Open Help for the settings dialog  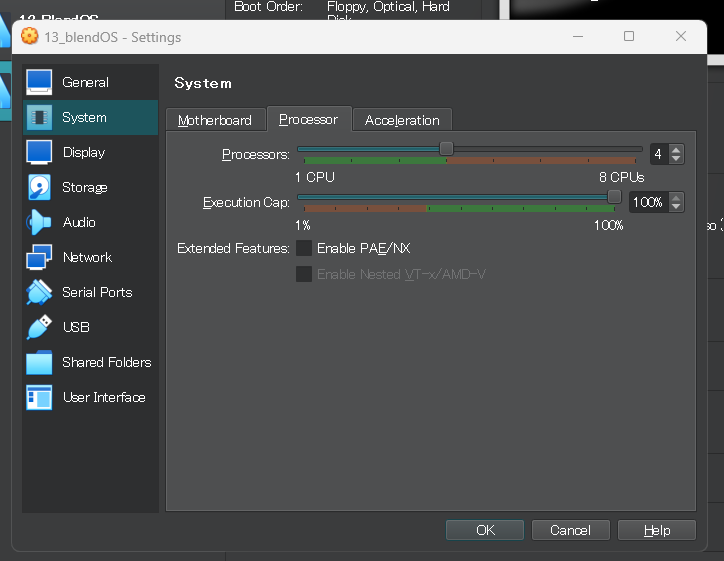coord(657,530)
